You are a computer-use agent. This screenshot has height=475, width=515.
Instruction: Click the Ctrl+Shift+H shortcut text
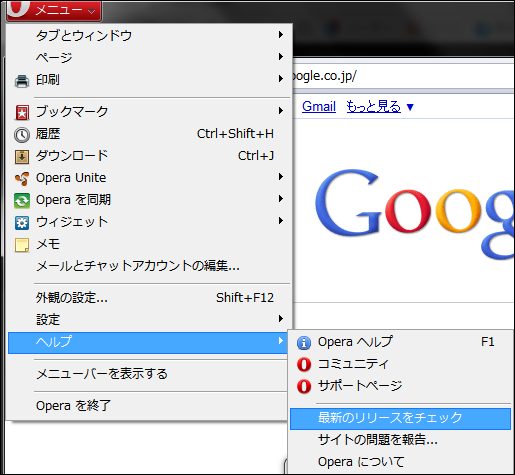pos(235,134)
